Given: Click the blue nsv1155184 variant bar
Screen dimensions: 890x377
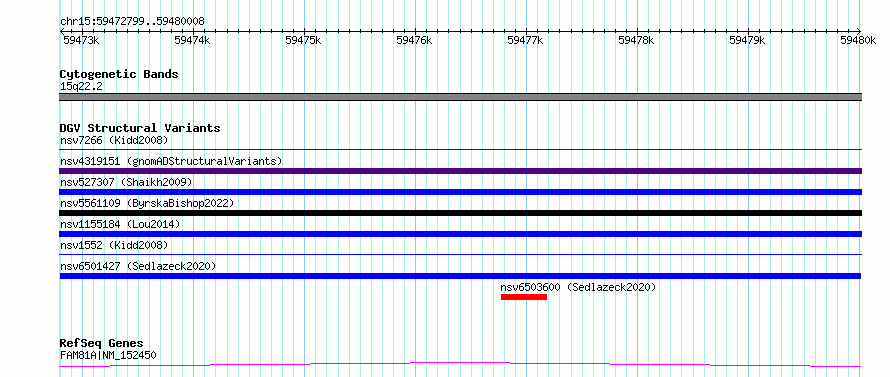Looking at the screenshot, I should (x=460, y=234).
